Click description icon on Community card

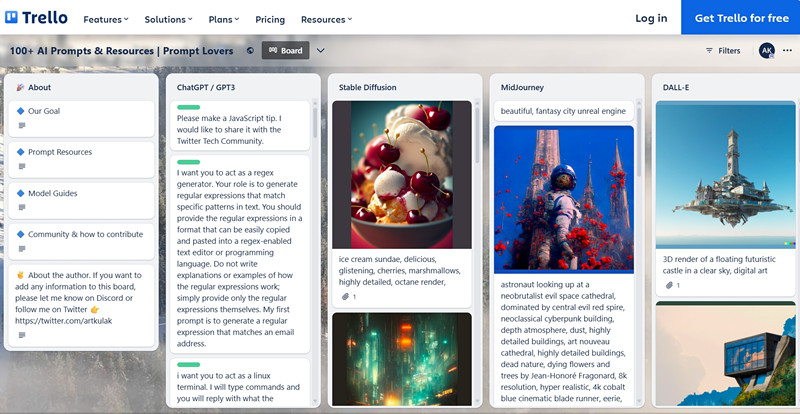22,249
